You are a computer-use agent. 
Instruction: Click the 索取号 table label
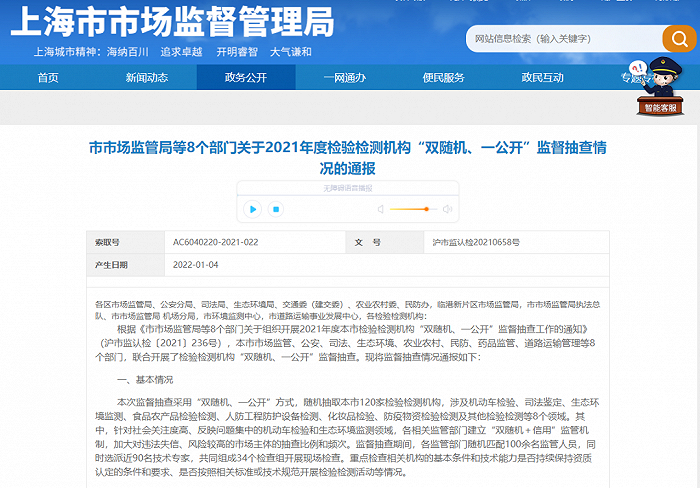coord(107,242)
